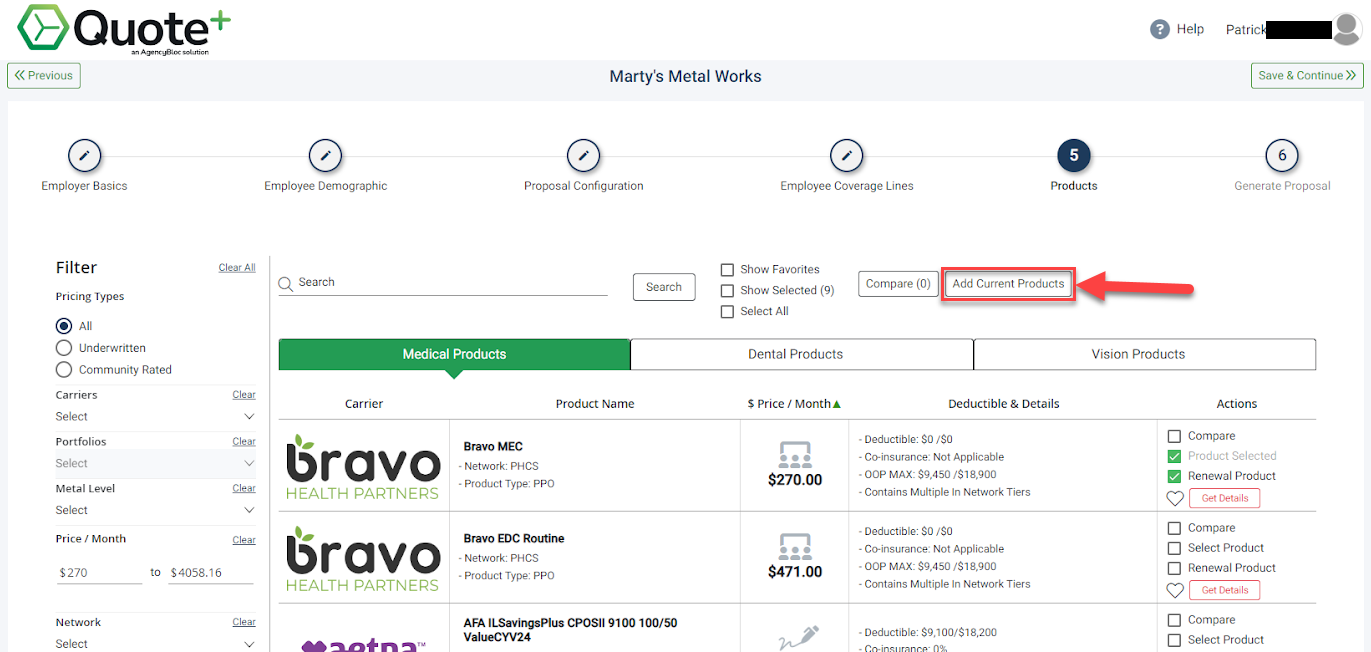Screen dimensions: 1371x652
Task: Favorite Bravo EDC Routine with heart icon
Action: (x=1175, y=590)
